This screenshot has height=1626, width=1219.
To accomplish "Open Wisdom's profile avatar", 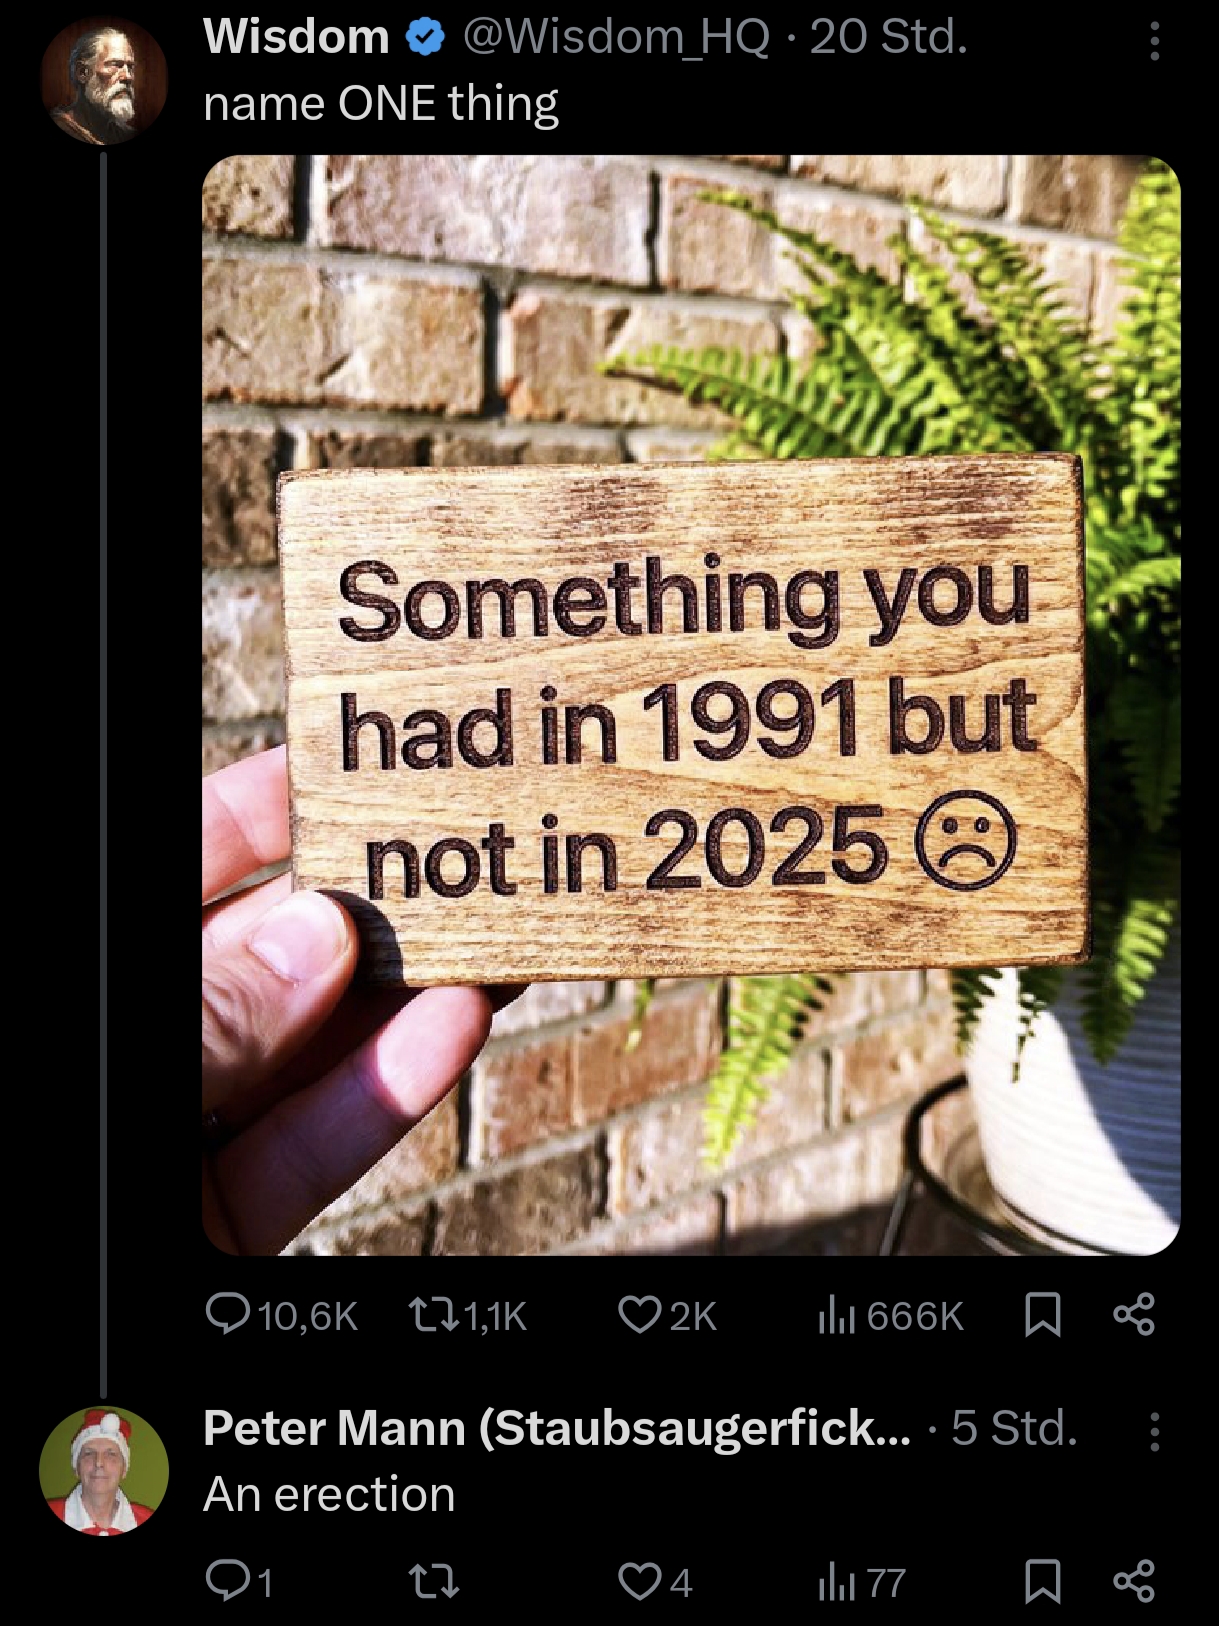I will click(104, 81).
